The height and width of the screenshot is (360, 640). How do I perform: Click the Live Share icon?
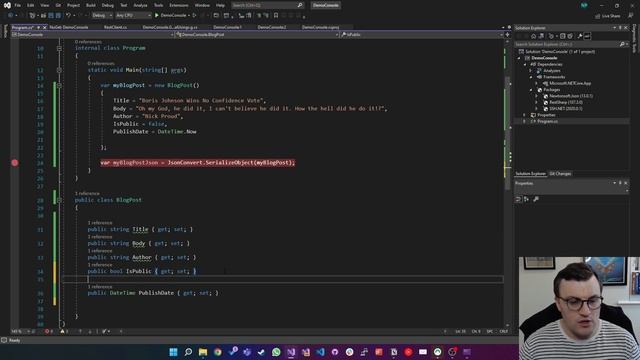click(598, 16)
